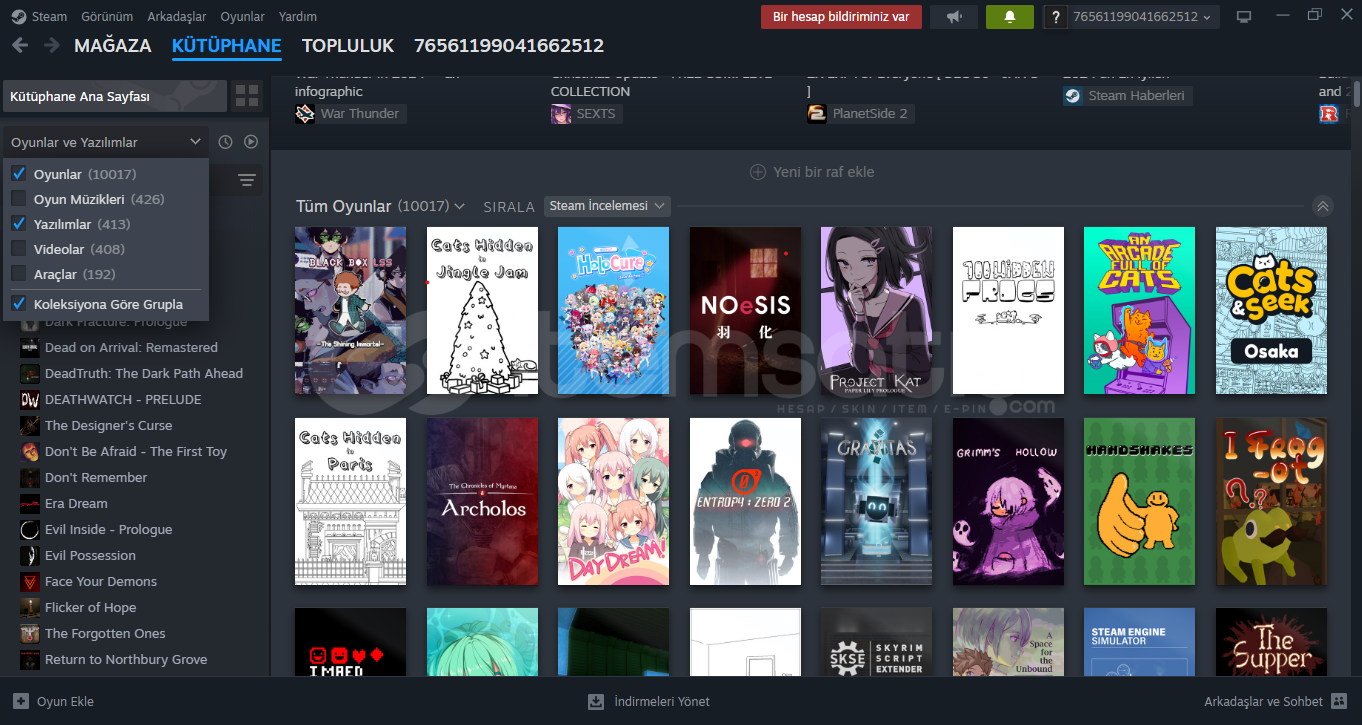Filter by ready to play icon
The width and height of the screenshot is (1362, 725).
[251, 142]
